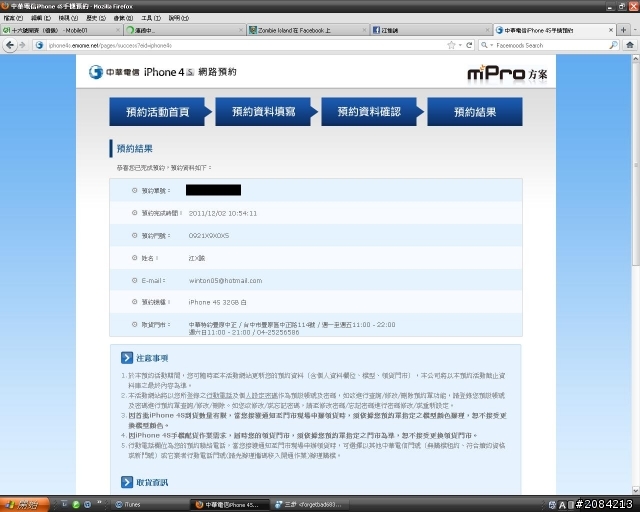The width and height of the screenshot is (640, 512).
Task: Switch to the 中華電信 iPhone 4S taskbar button
Action: tap(229, 505)
